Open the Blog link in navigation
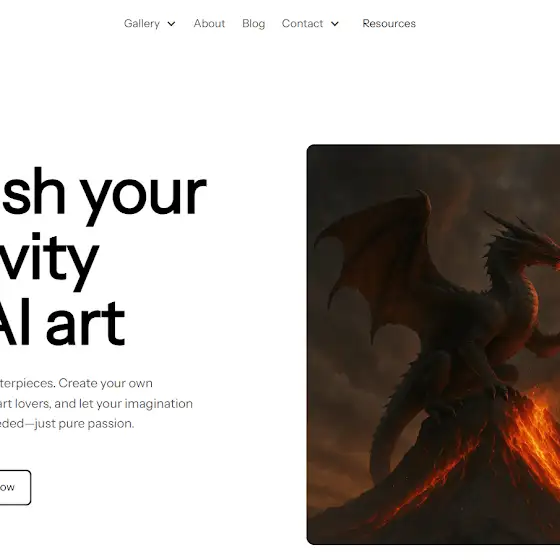Viewport: 560px width, 560px height. [254, 24]
